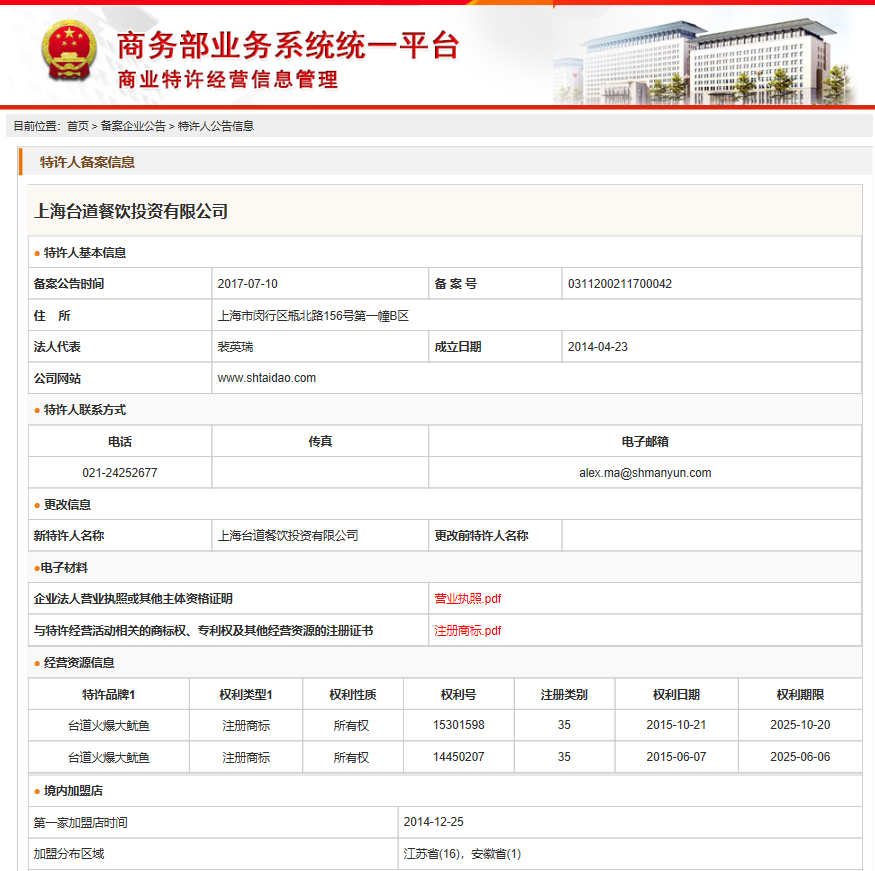Click the 企业法人营业执照或其他主体资格证明 label
The height and width of the screenshot is (871, 875).
[x=133, y=599]
